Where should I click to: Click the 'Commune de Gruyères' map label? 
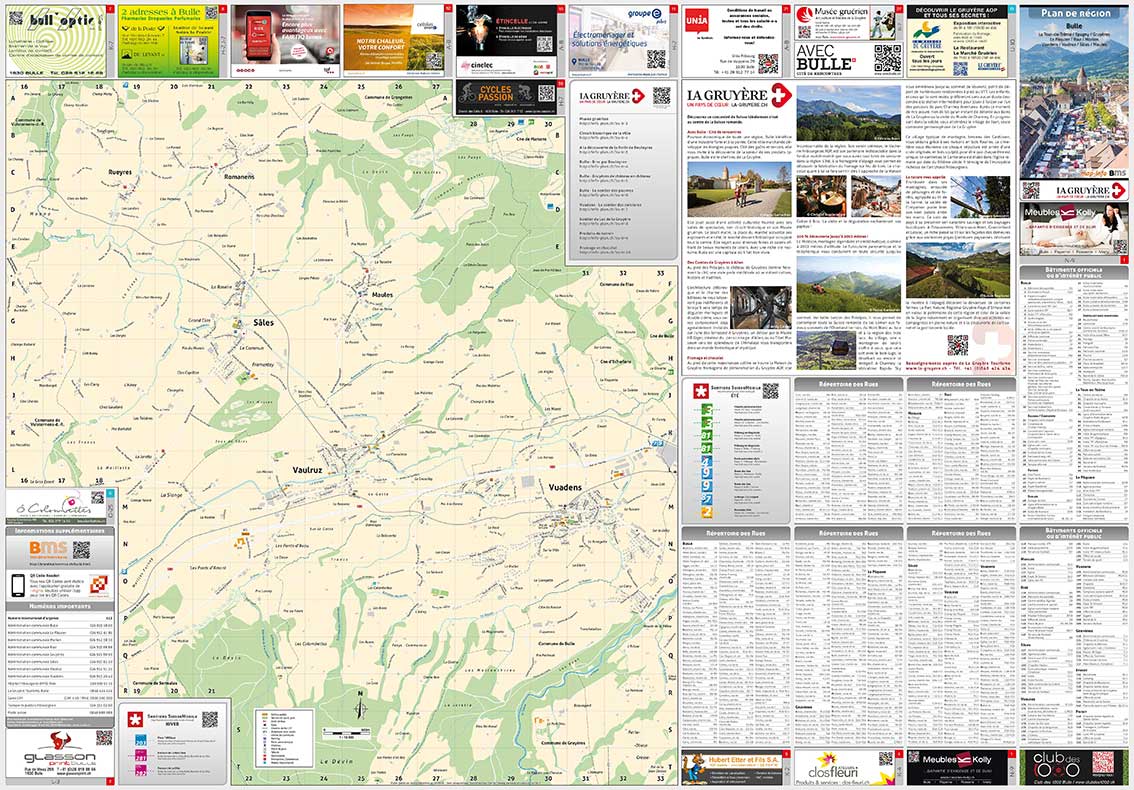pyautogui.click(x=563, y=743)
